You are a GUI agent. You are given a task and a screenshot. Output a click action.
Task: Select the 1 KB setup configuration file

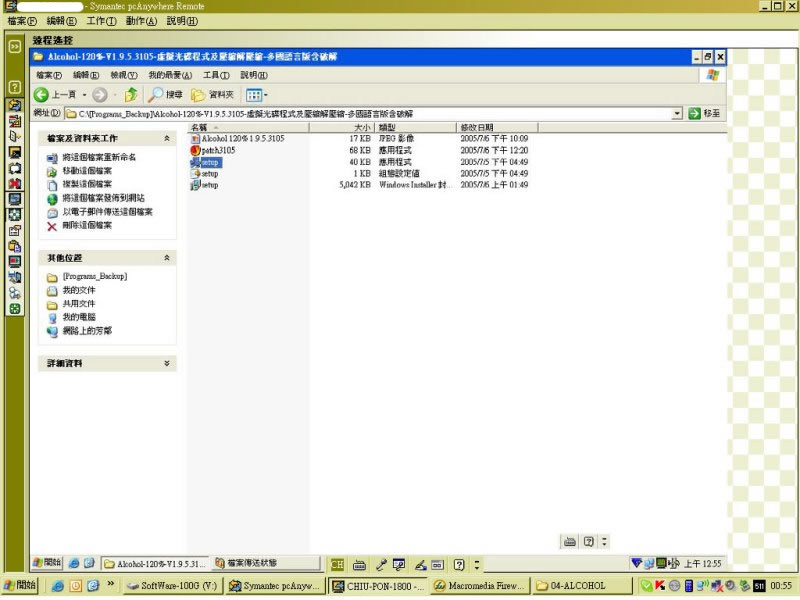click(x=205, y=173)
